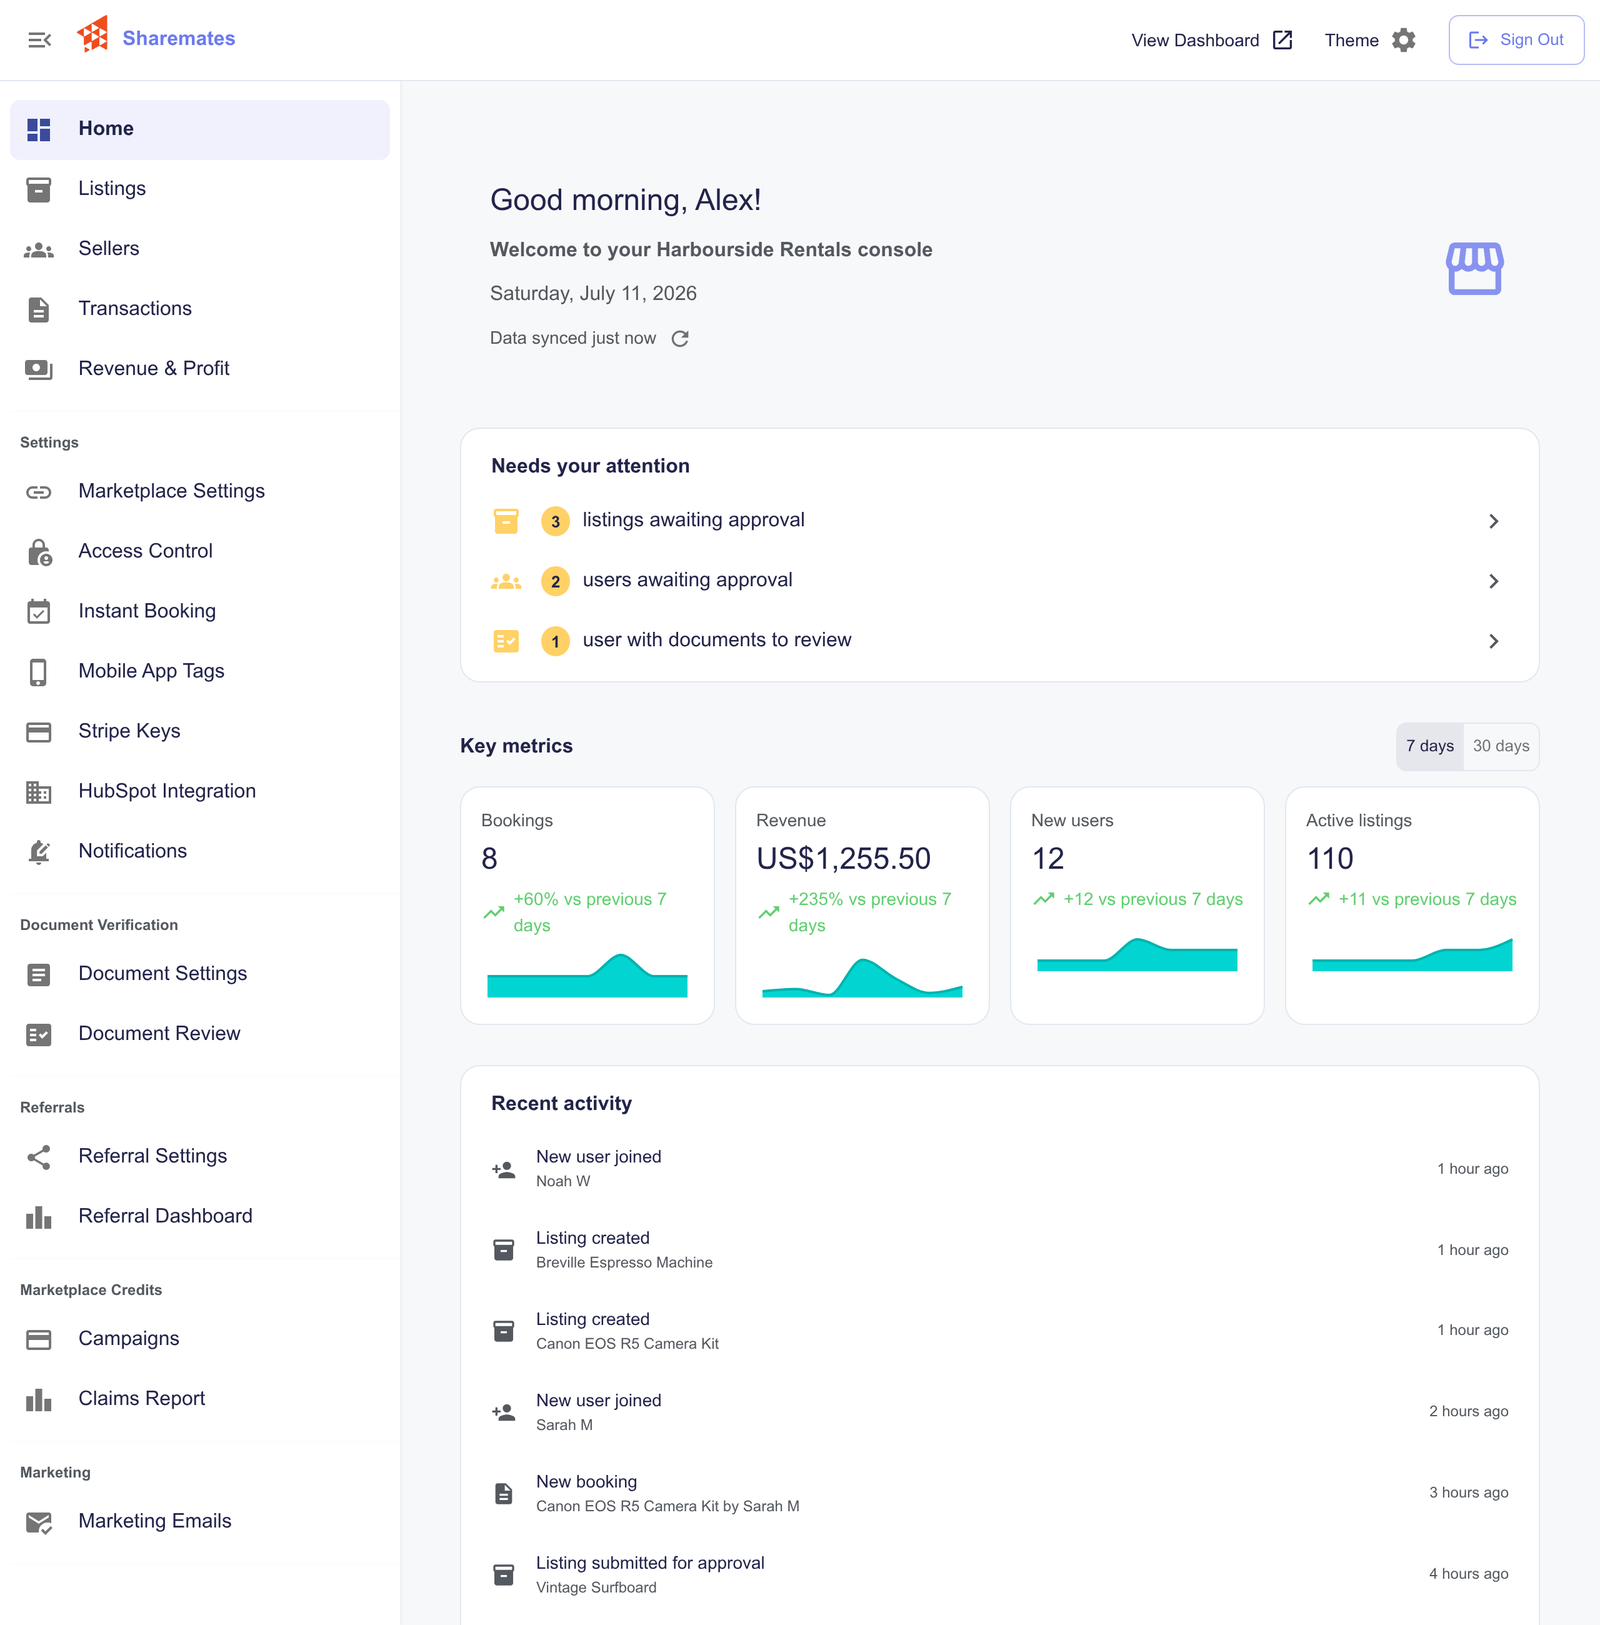
Task: Open listings awaiting approval row
Action: click(999, 521)
